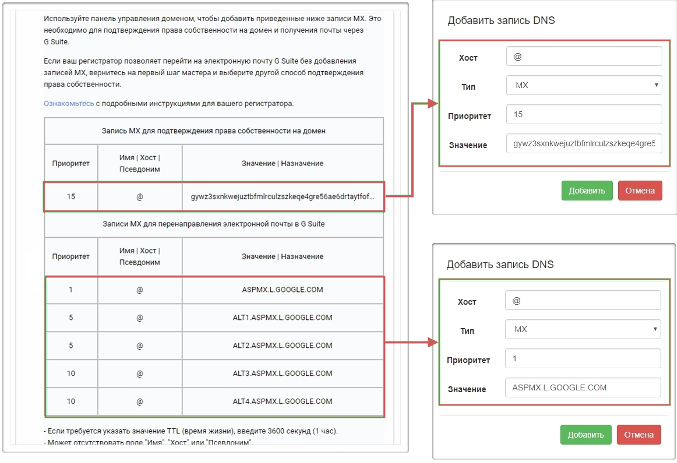Select ALT1.ASPMX.L.GOOGLE.COM table cell

[x=282, y=318]
